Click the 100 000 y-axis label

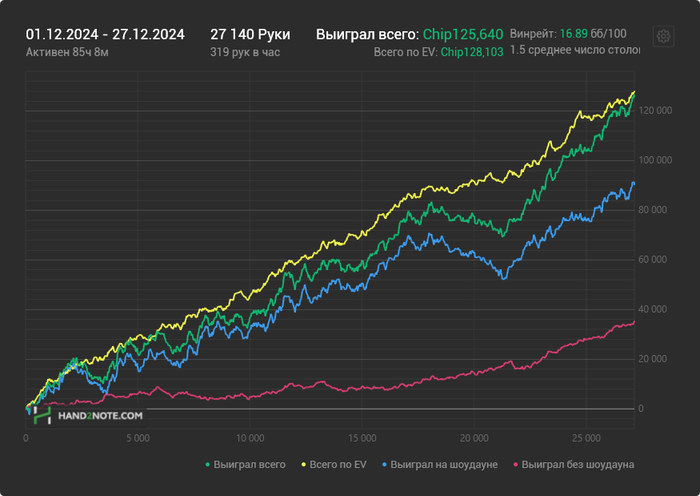point(655,160)
